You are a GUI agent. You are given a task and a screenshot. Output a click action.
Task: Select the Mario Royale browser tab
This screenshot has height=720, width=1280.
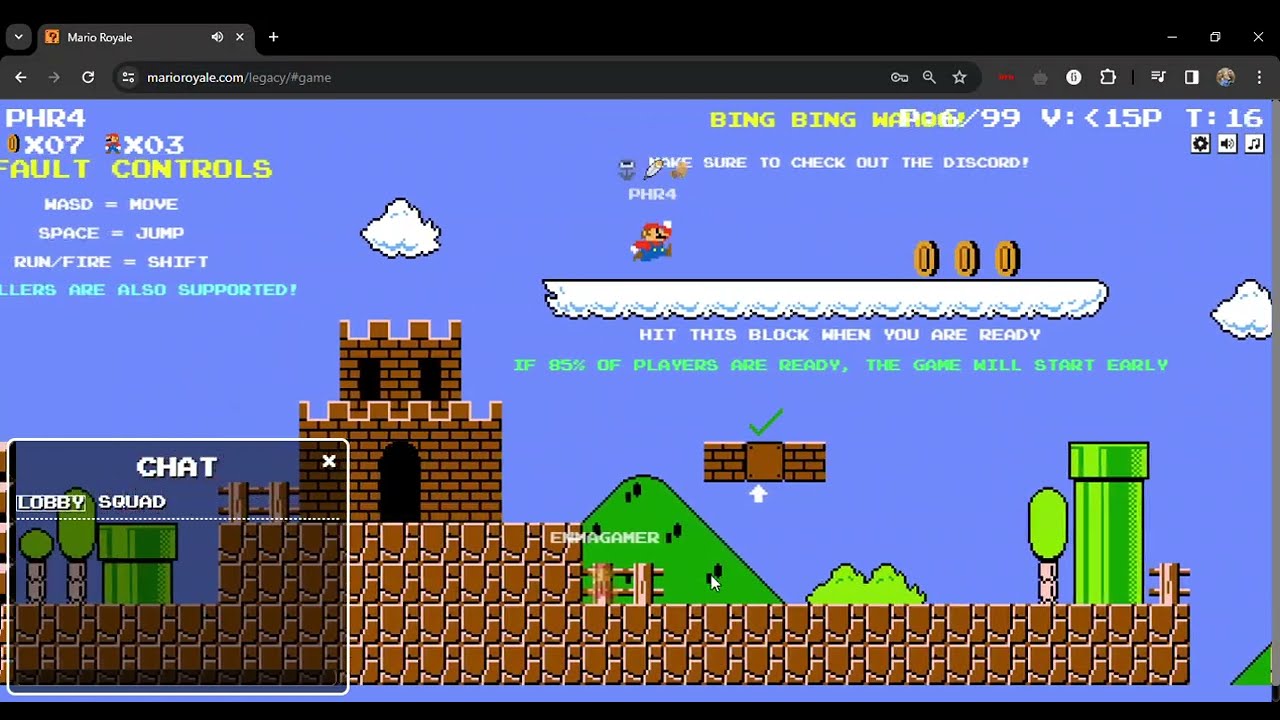(145, 37)
